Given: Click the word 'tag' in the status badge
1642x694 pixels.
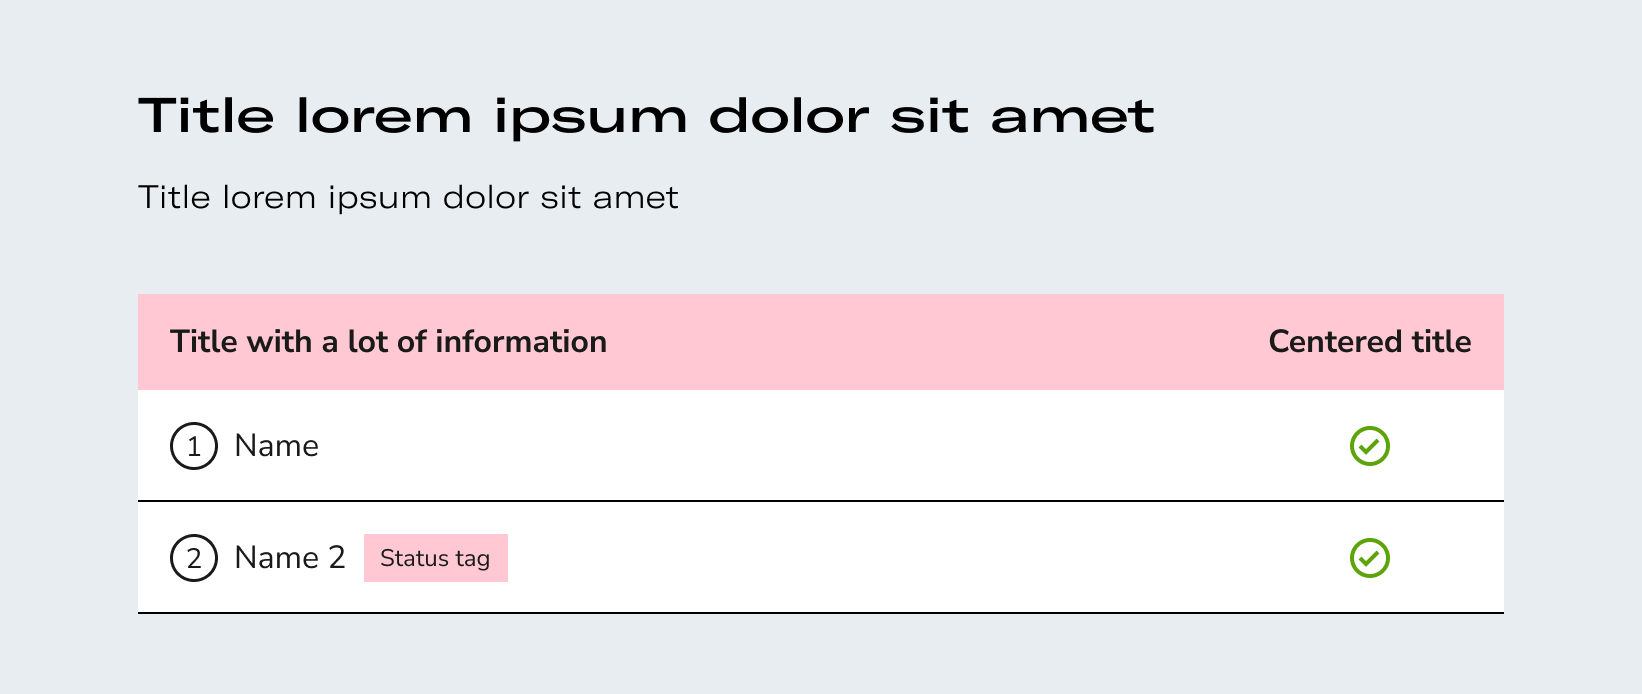Looking at the screenshot, I should (472, 559).
